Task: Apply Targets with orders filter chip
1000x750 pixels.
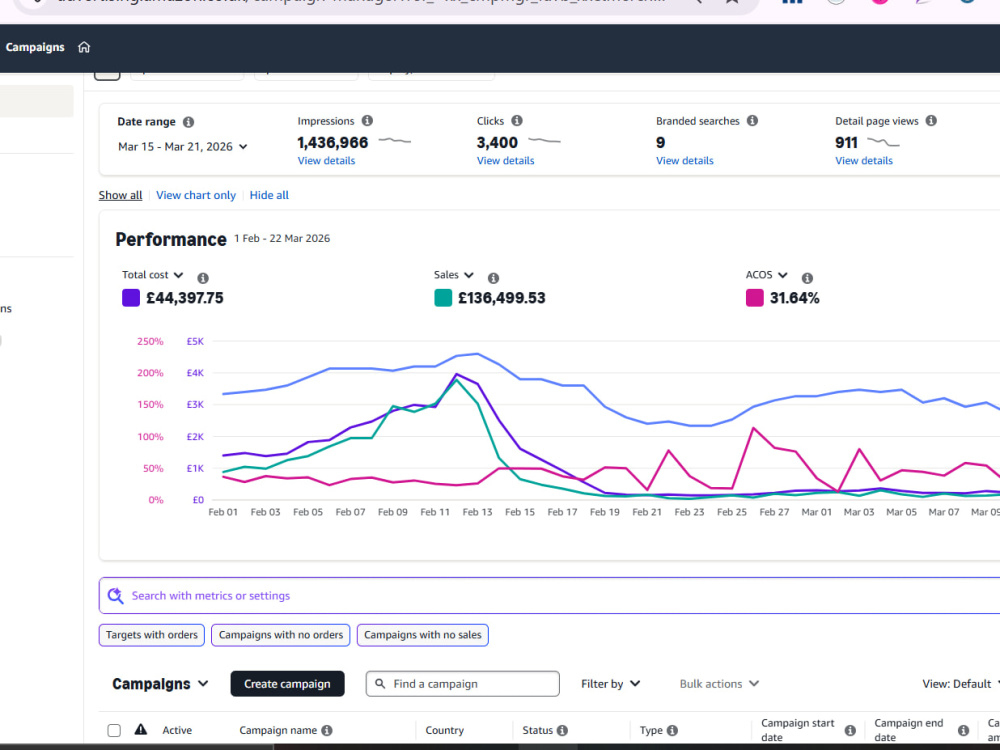Action: click(152, 635)
